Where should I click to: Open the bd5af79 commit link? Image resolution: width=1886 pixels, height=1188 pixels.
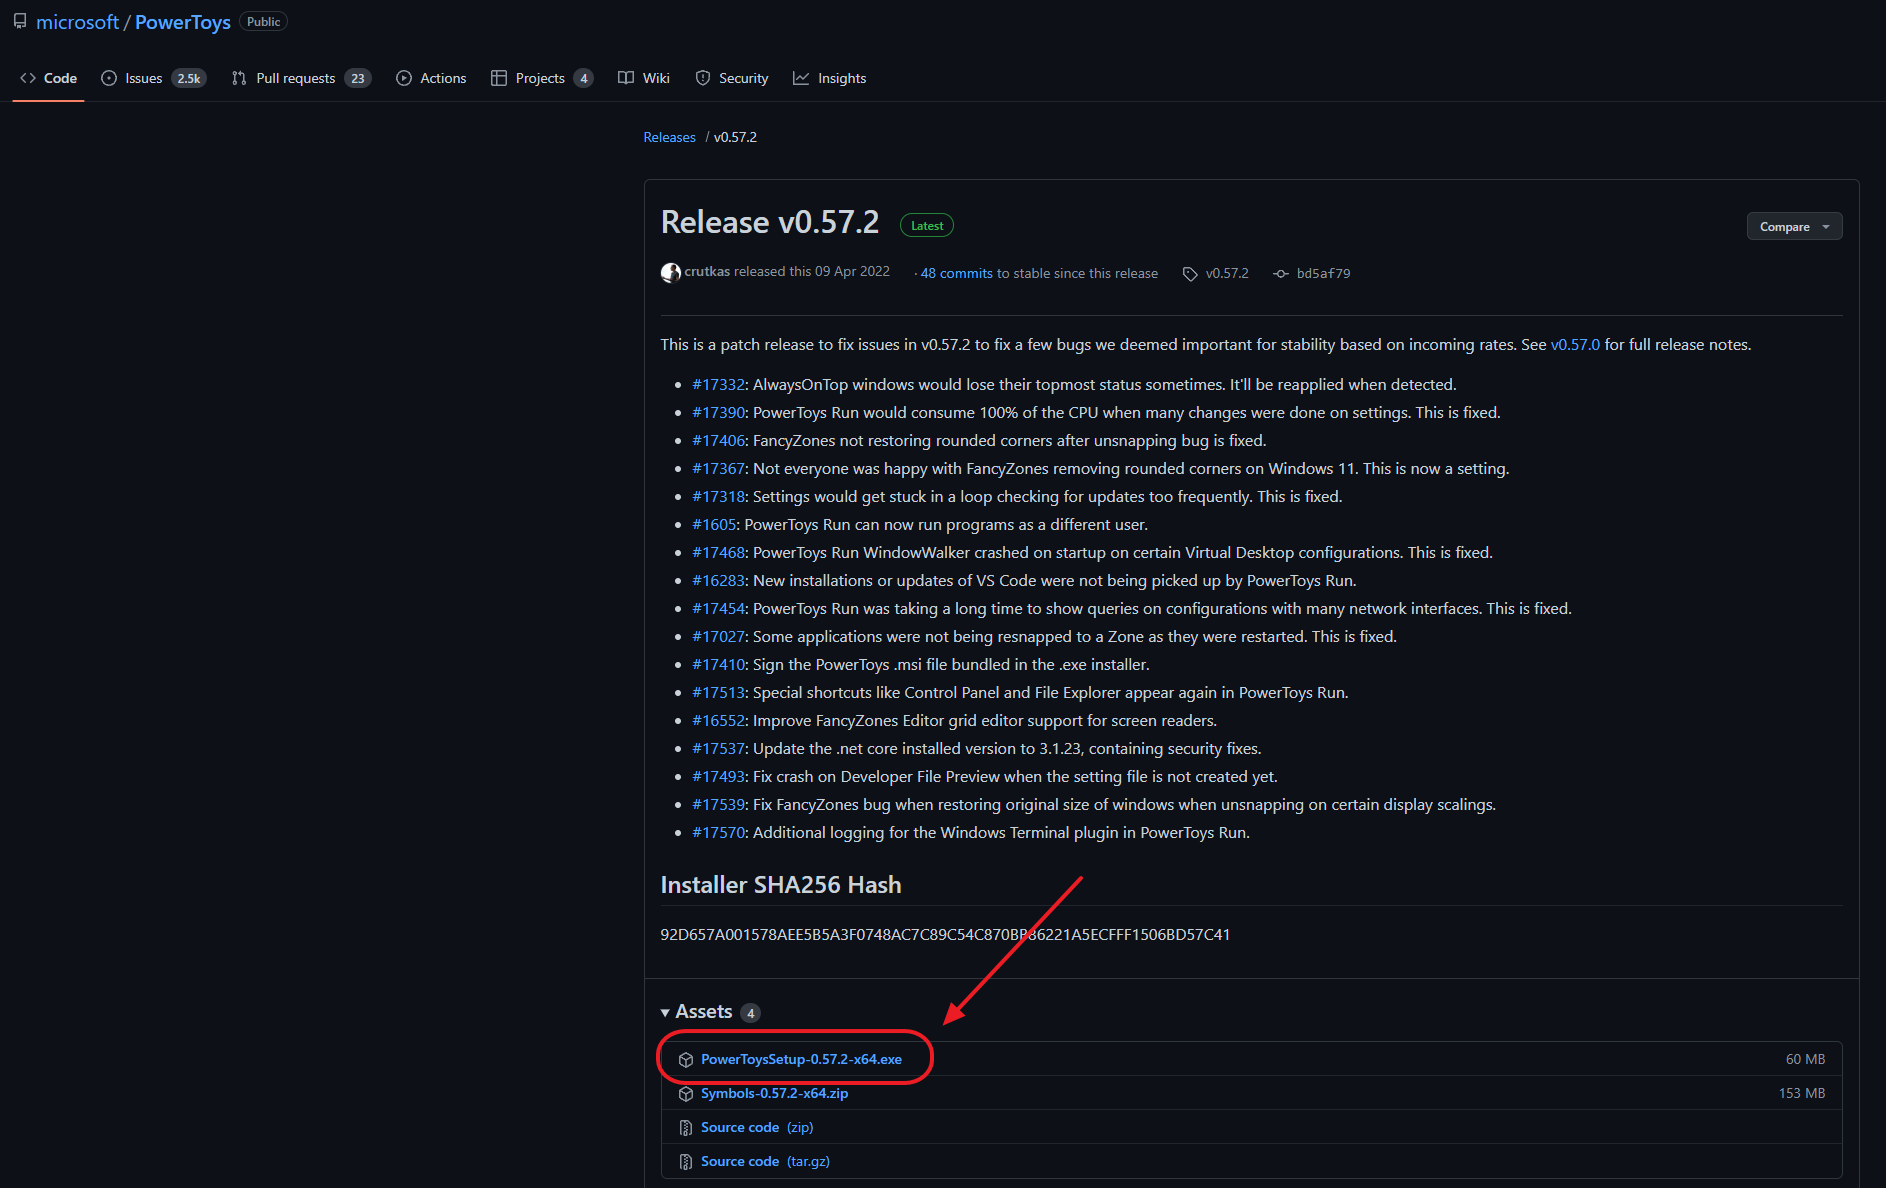(1323, 273)
